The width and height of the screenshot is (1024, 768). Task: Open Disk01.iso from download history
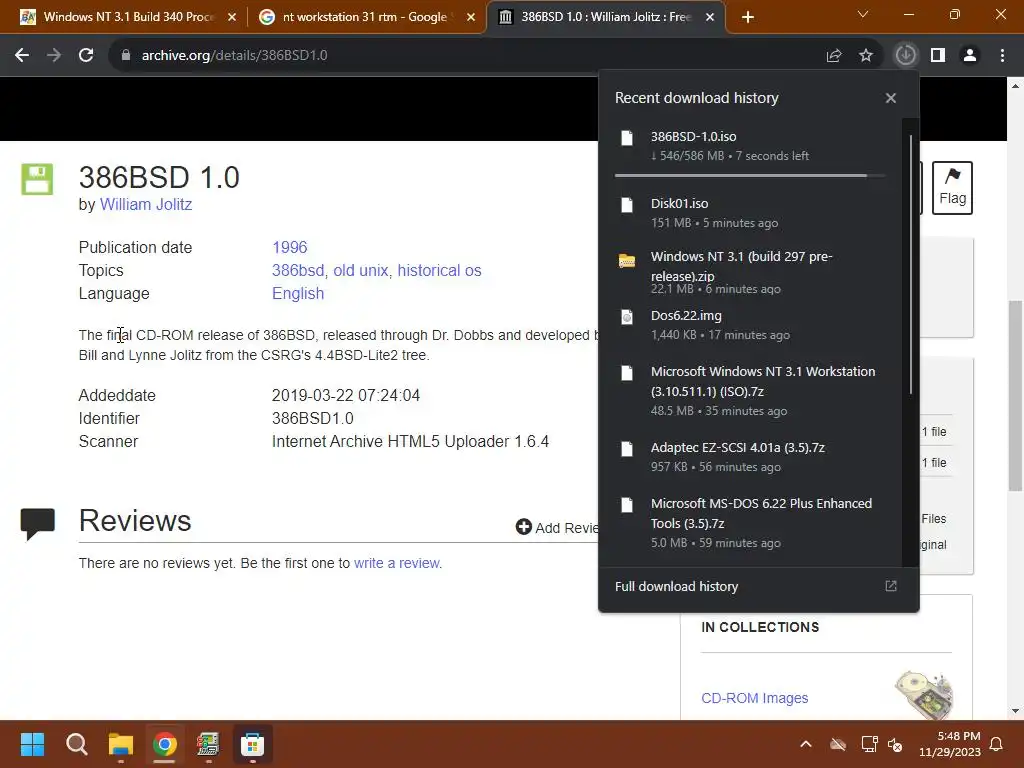pos(750,212)
